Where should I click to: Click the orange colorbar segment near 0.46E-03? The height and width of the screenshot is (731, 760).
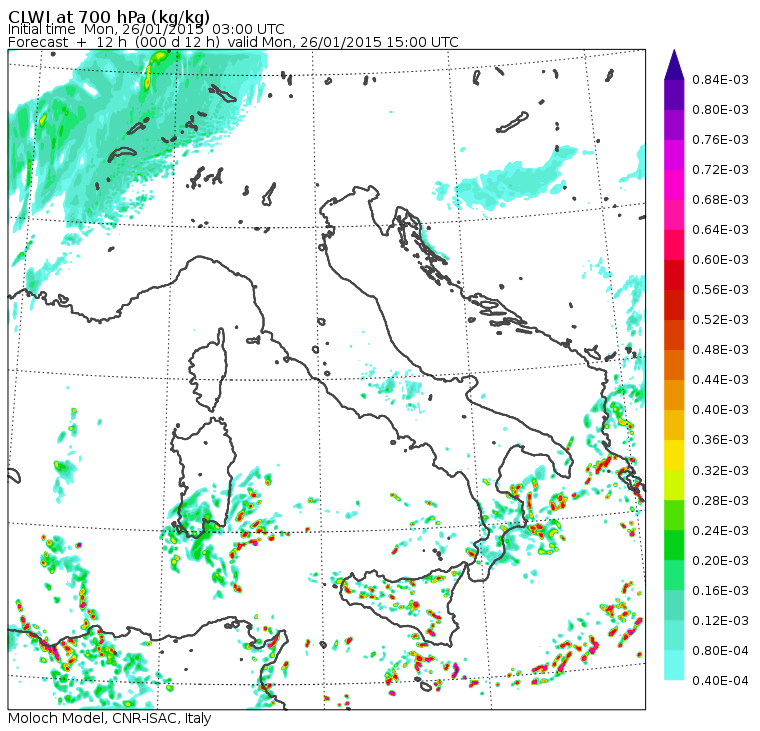[x=674, y=365]
